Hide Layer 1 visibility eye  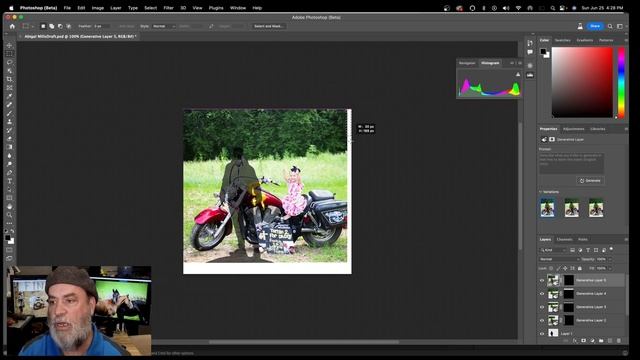tap(542, 333)
